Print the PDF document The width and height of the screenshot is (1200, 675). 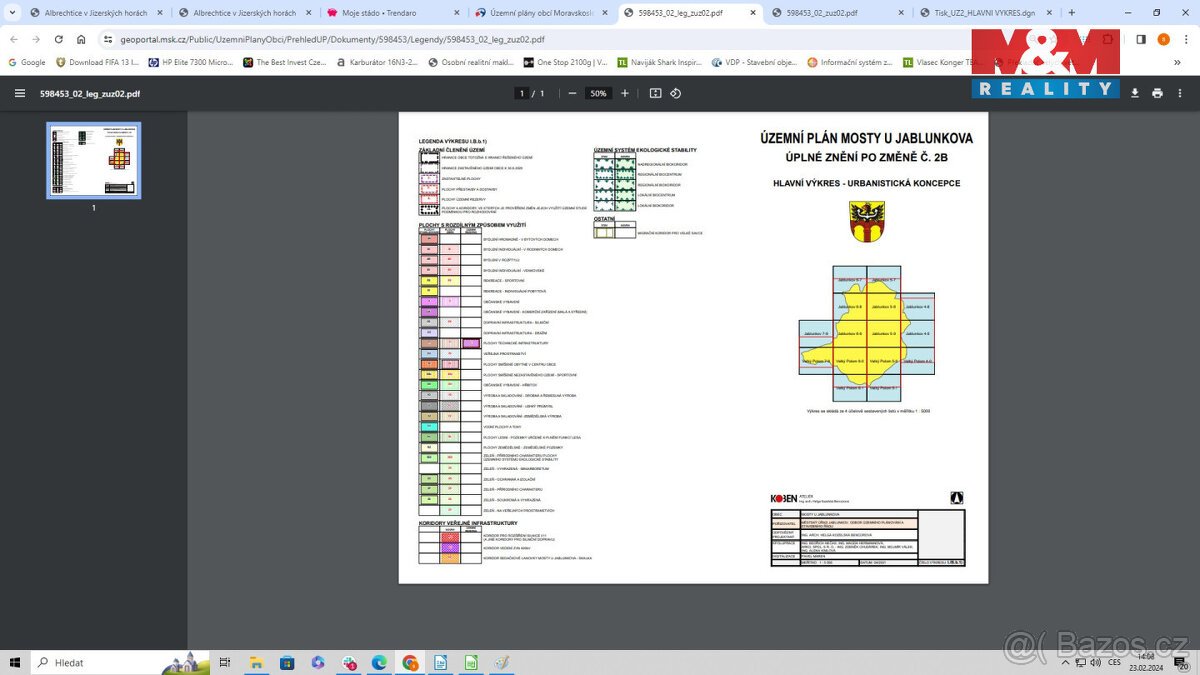tap(1157, 93)
